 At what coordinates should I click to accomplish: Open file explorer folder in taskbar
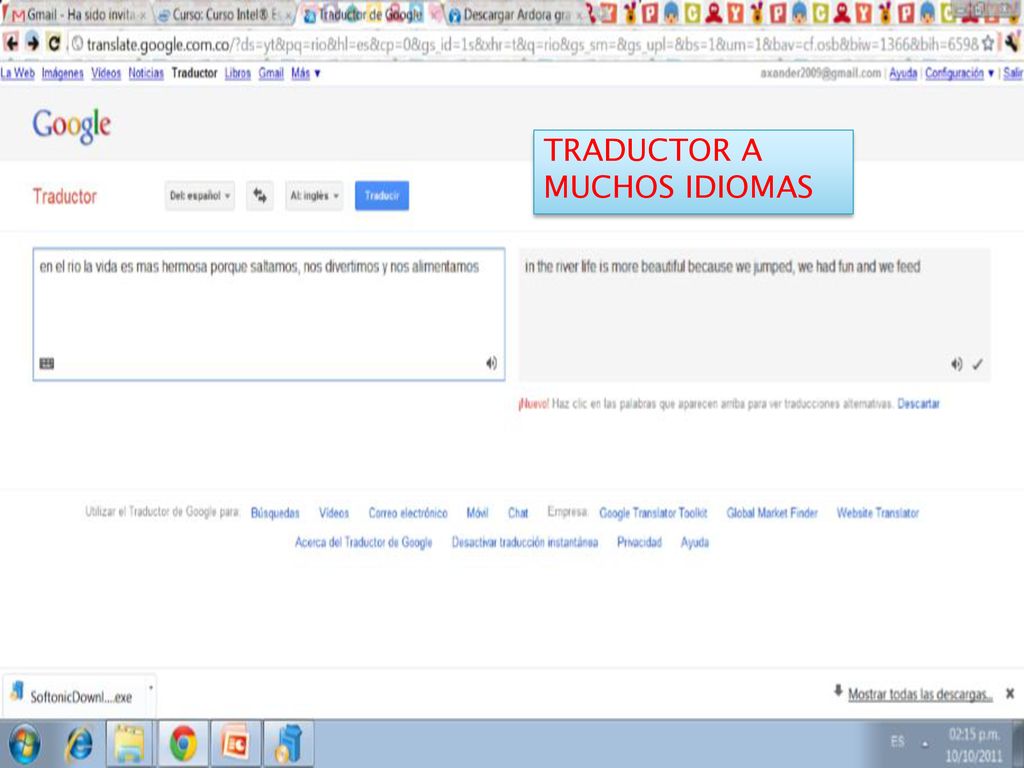pyautogui.click(x=130, y=744)
